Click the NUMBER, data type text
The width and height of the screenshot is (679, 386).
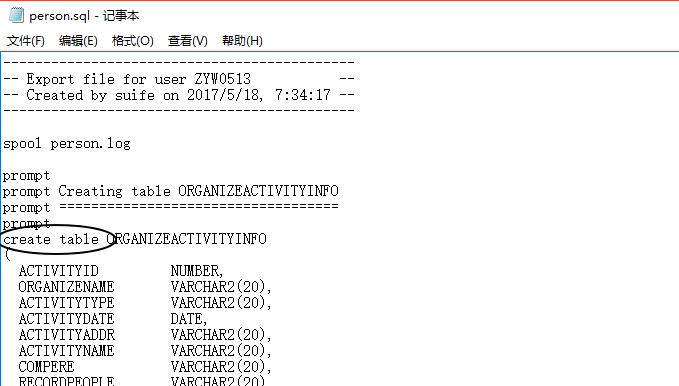197,271
